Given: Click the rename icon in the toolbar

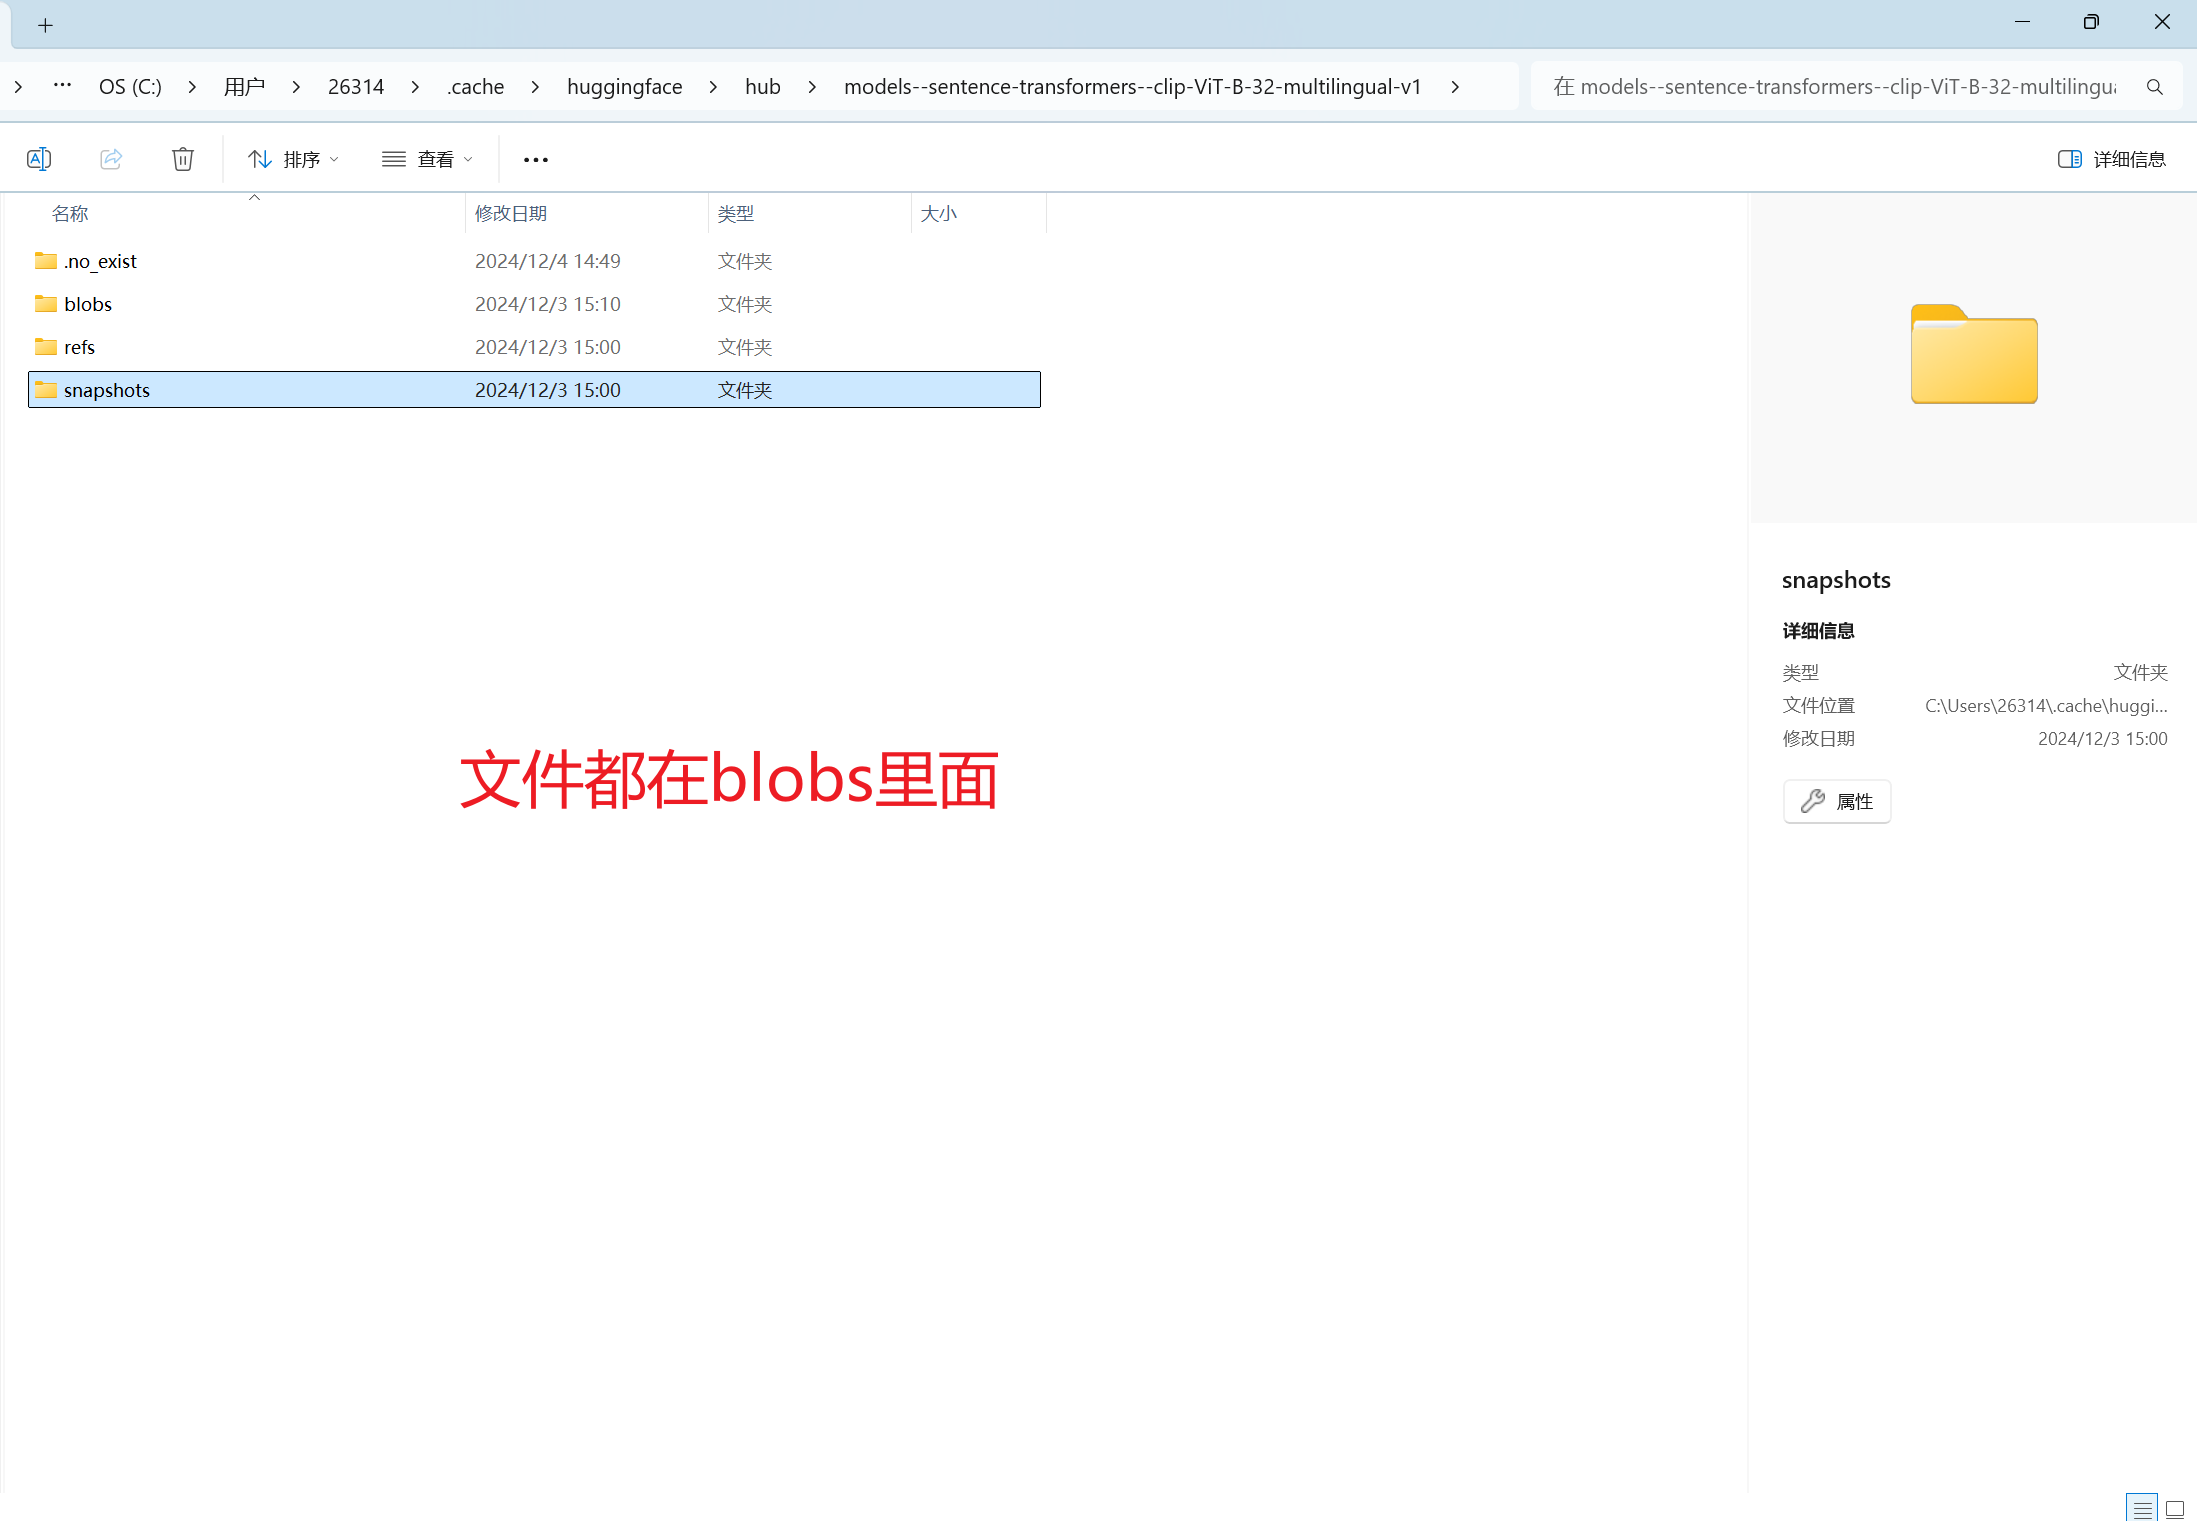Looking at the screenshot, I should coord(39,158).
